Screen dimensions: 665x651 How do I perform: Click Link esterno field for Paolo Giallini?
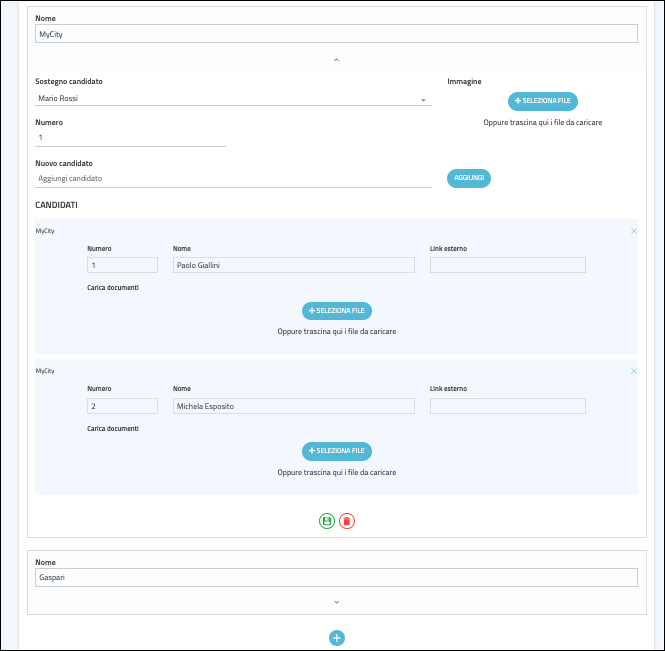pyautogui.click(x=507, y=265)
